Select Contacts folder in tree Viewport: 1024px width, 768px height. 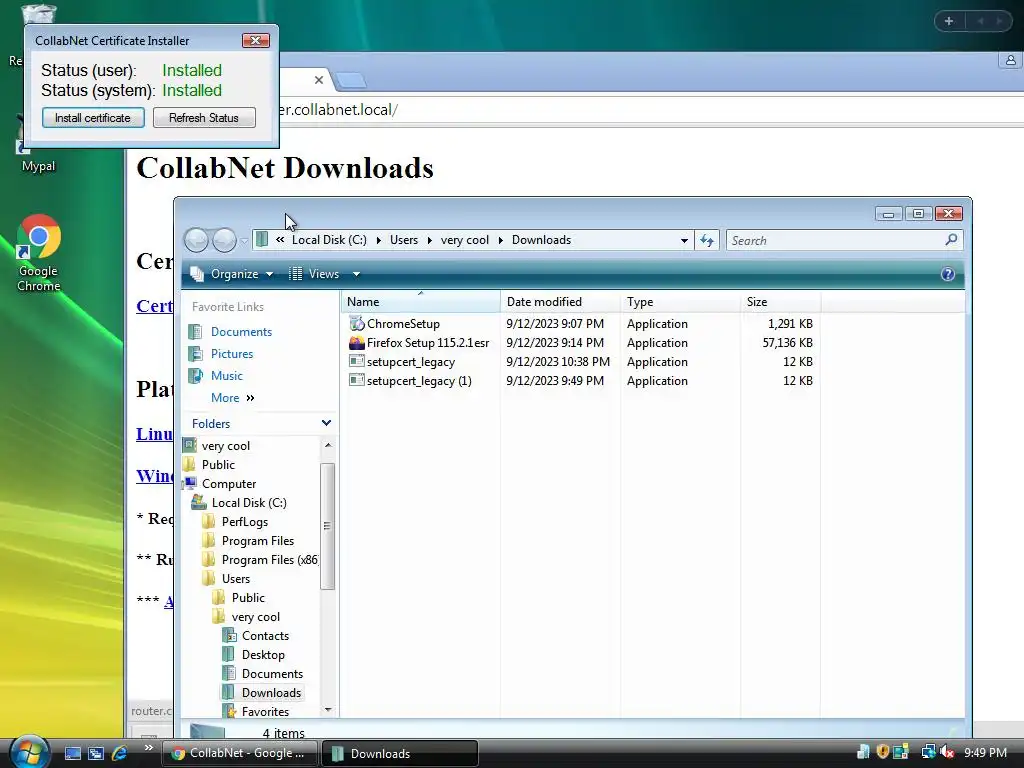[265, 635]
